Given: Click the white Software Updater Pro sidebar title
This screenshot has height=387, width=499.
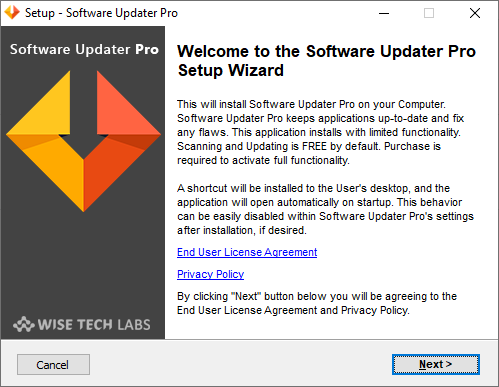Looking at the screenshot, I should coord(84,49).
